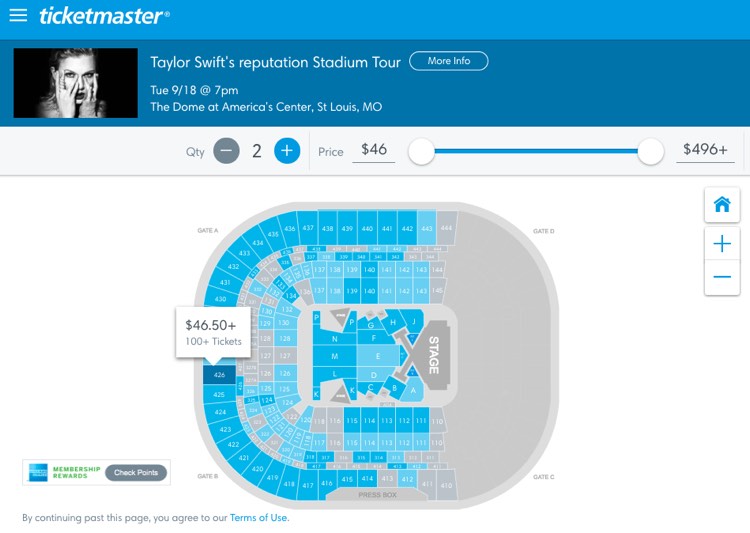This screenshot has height=533, width=750.
Task: Select highlighted section 426 on map
Action: coord(220,375)
